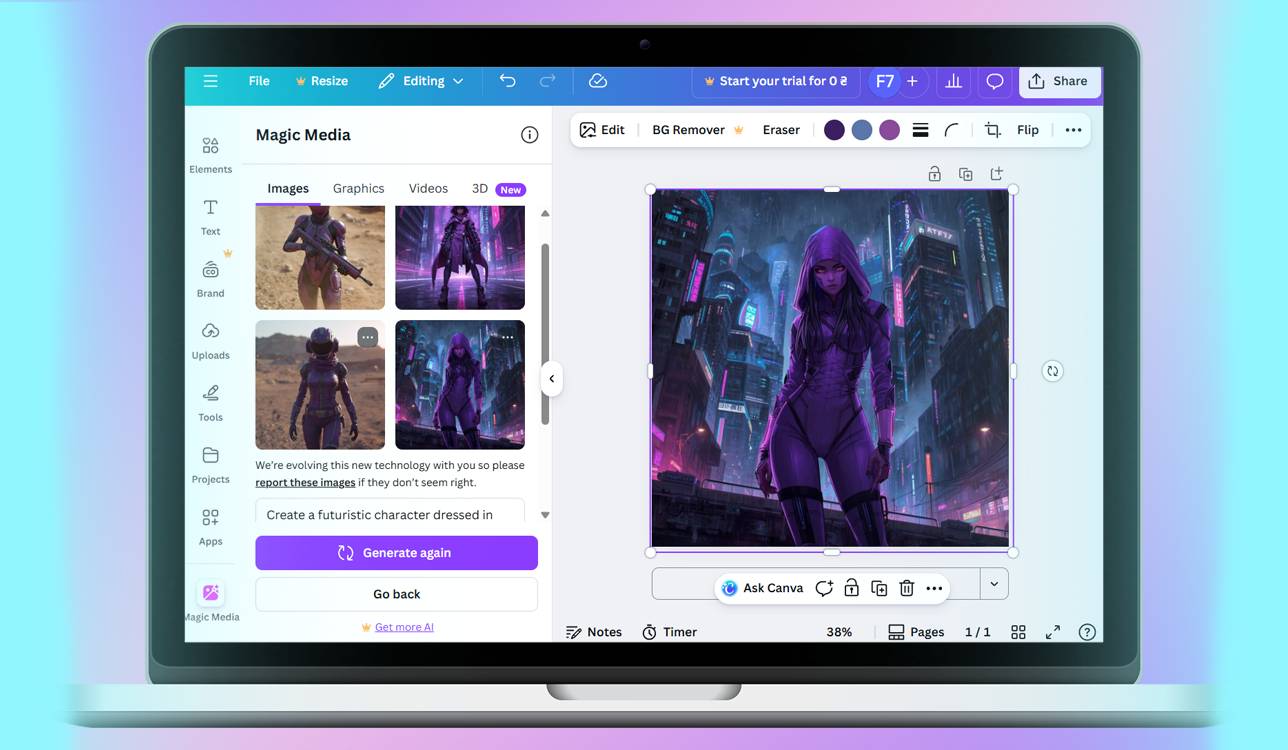
Task: Open the Uploads sidebar panel
Action: pyautogui.click(x=210, y=341)
